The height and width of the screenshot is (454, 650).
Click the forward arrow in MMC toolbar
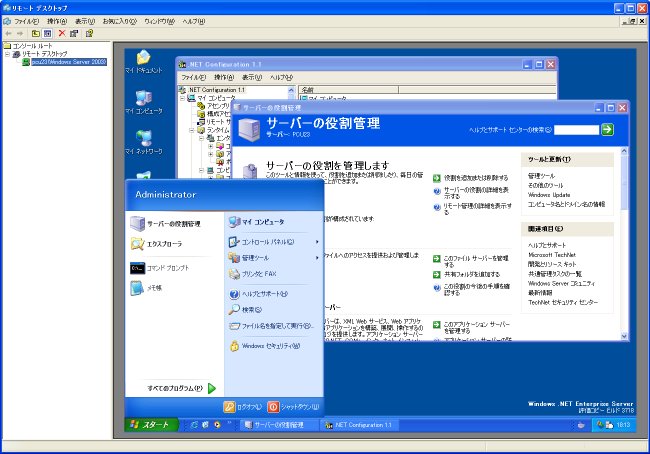click(20, 34)
